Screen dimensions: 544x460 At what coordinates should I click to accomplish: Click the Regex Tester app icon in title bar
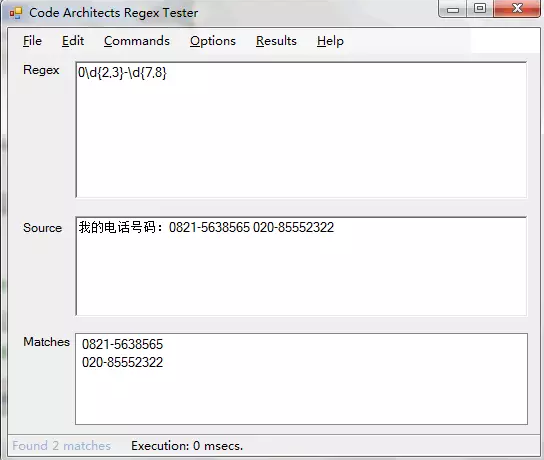tap(16, 13)
